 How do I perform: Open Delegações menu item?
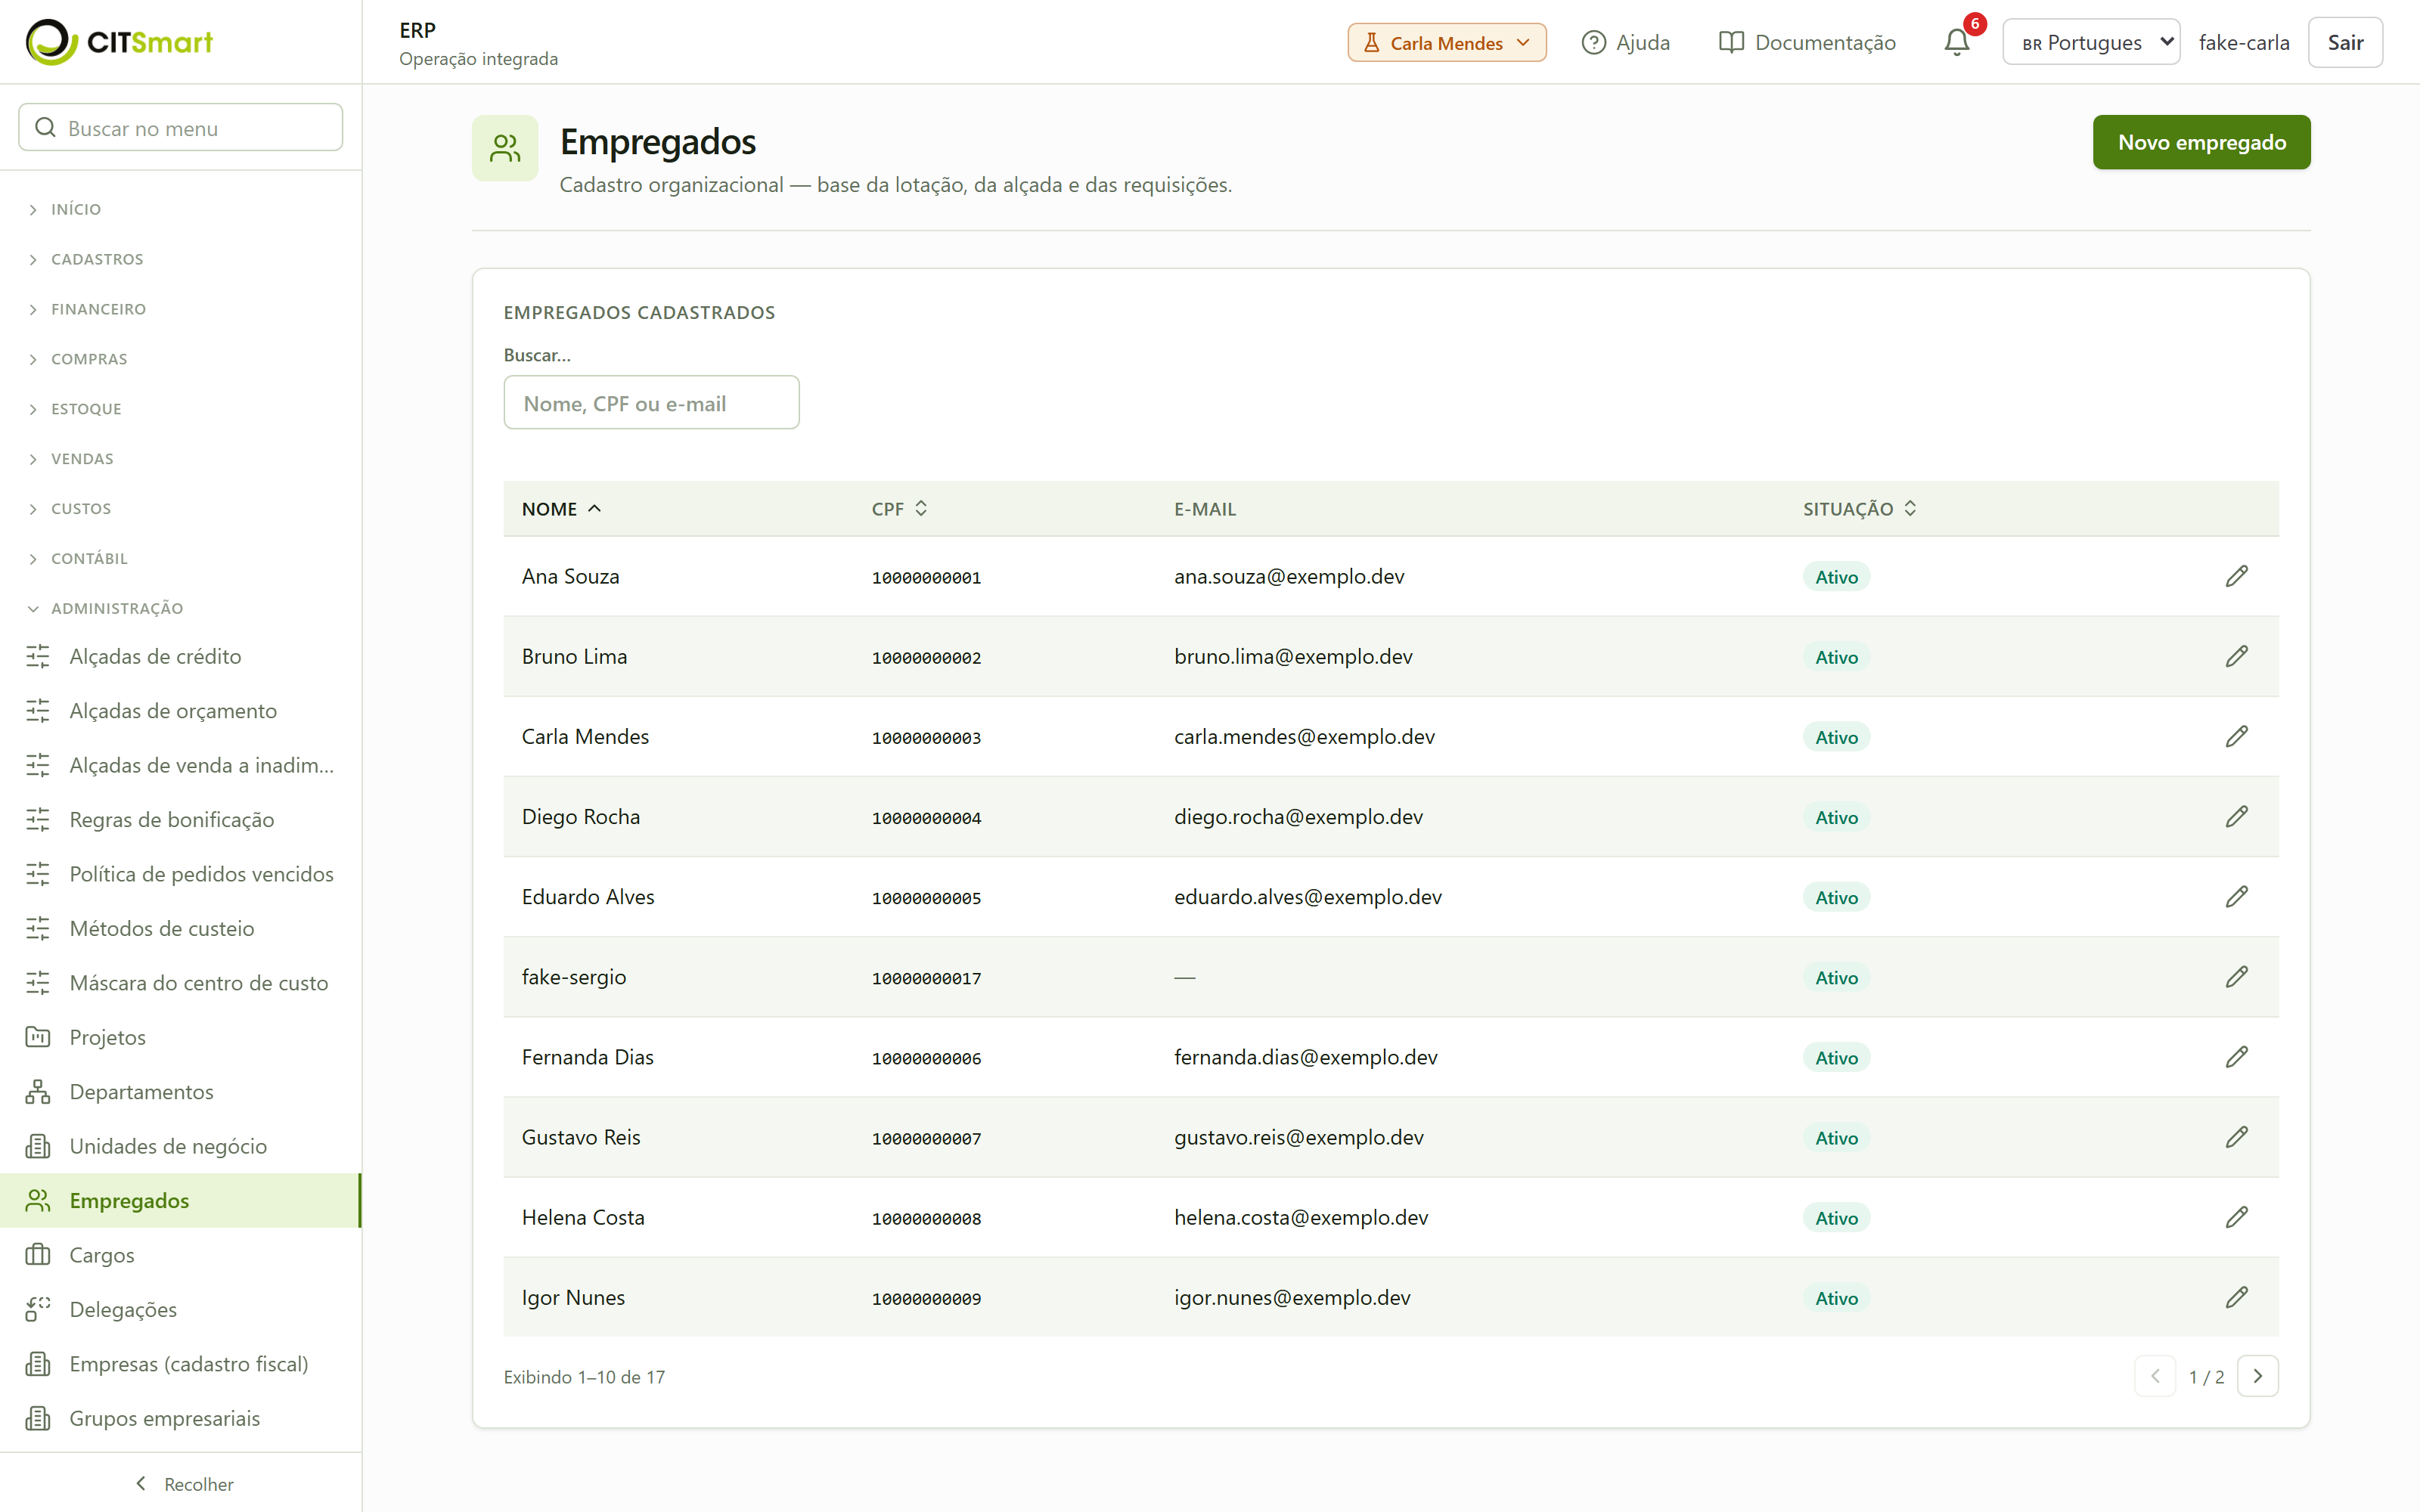click(180, 1309)
